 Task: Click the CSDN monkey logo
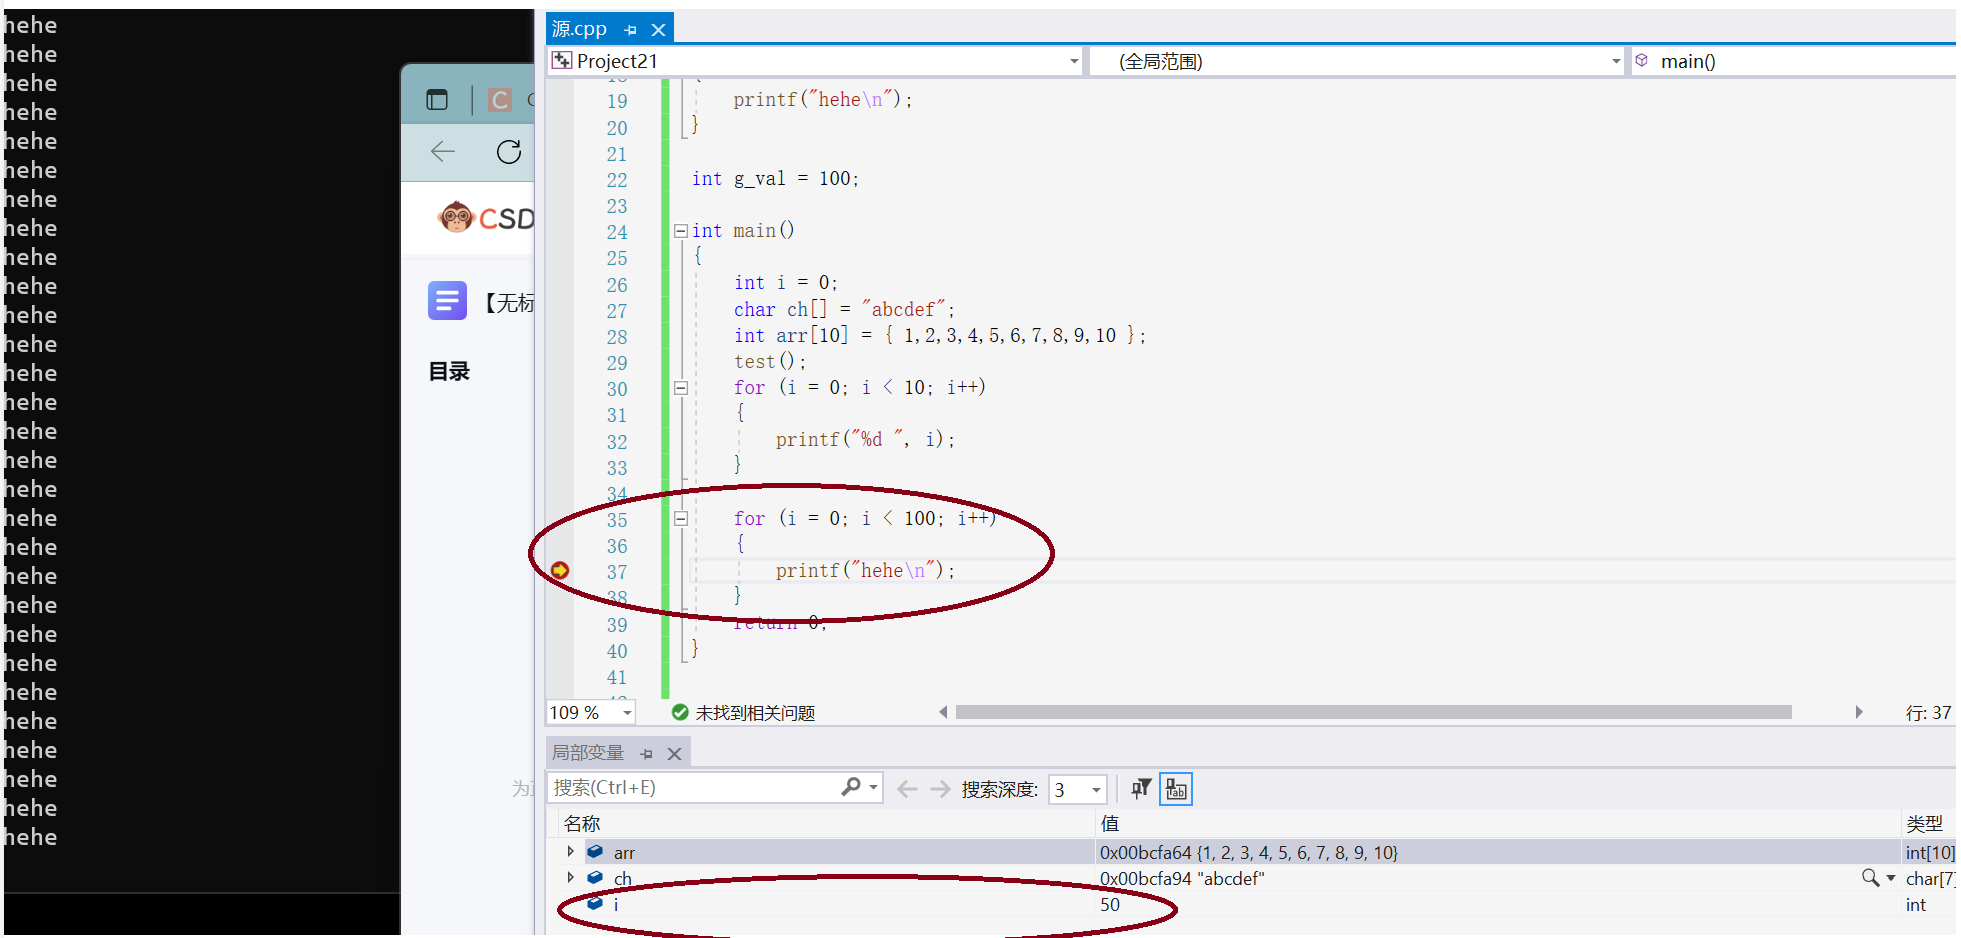click(456, 216)
